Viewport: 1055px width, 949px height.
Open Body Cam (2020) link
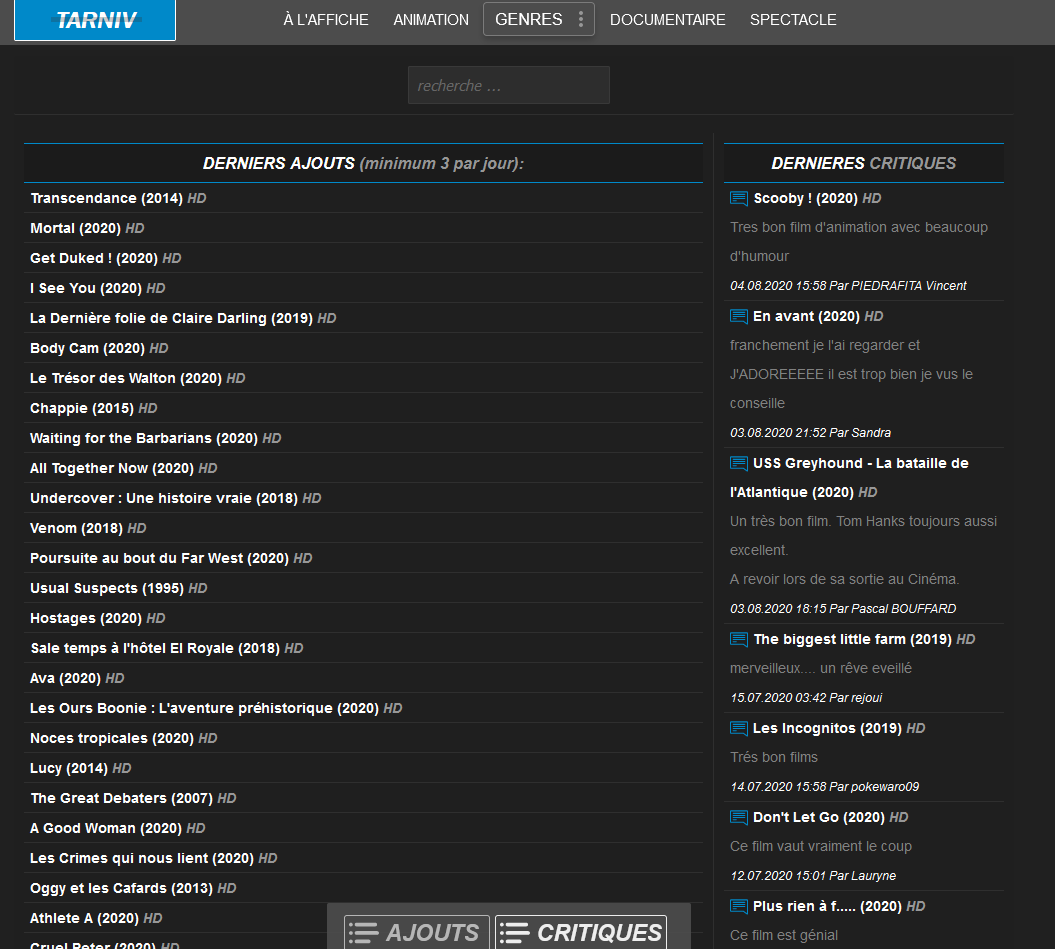[99, 349]
